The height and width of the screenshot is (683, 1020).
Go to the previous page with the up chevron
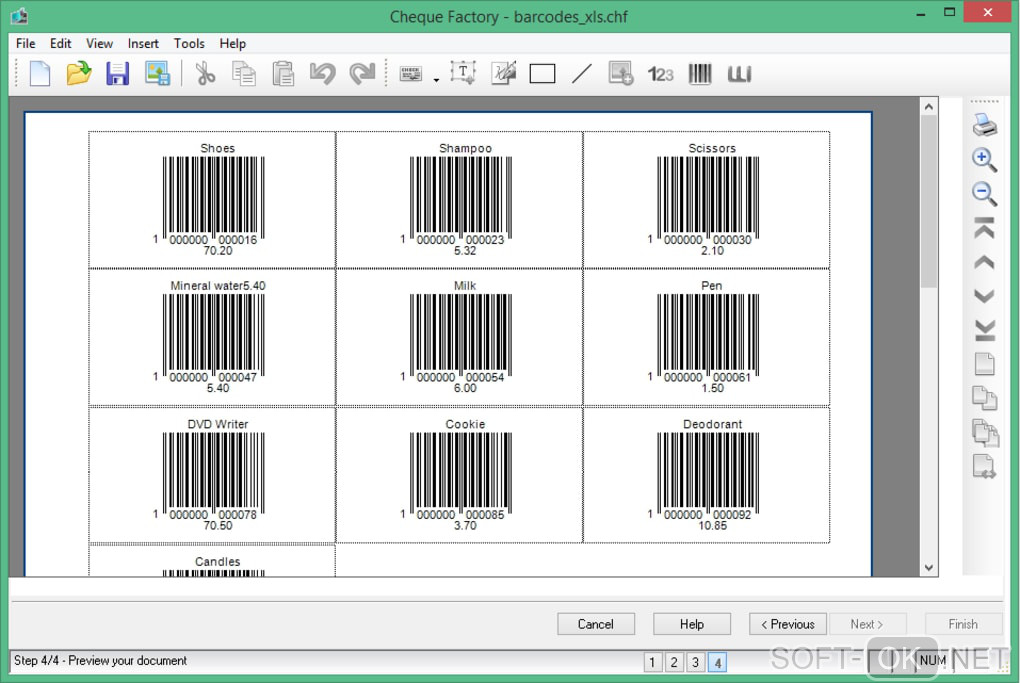984,262
